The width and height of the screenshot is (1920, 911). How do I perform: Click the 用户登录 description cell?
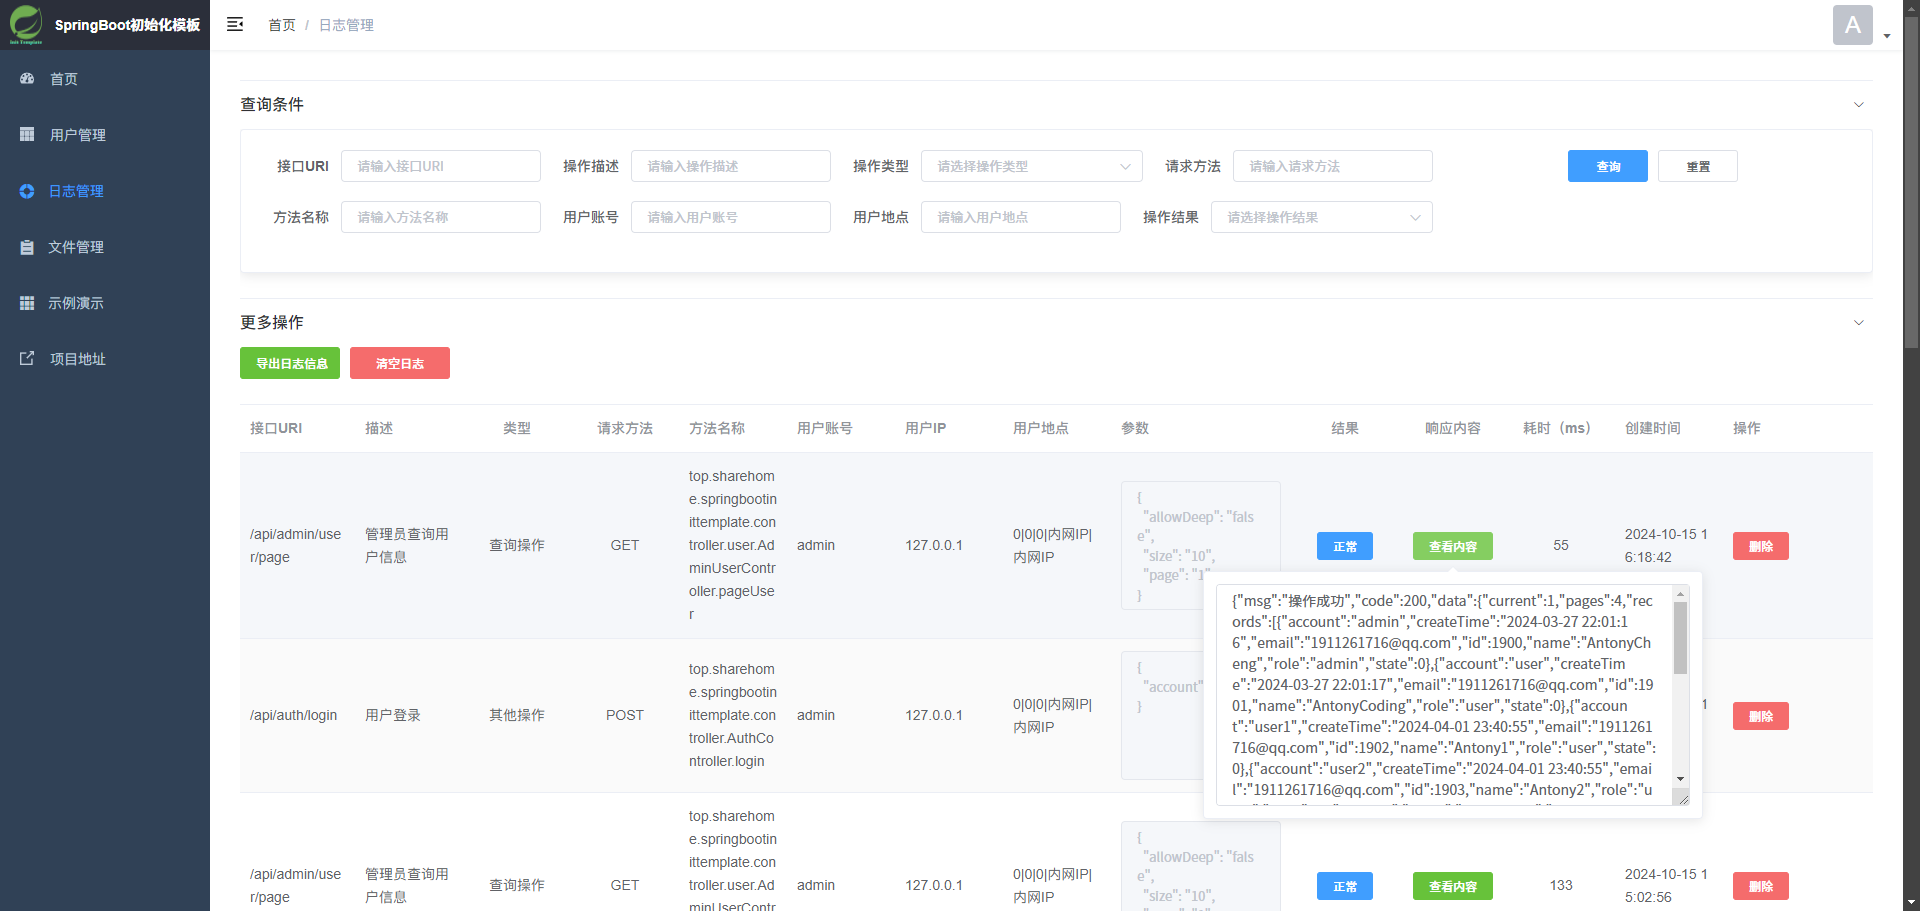pyautogui.click(x=393, y=715)
